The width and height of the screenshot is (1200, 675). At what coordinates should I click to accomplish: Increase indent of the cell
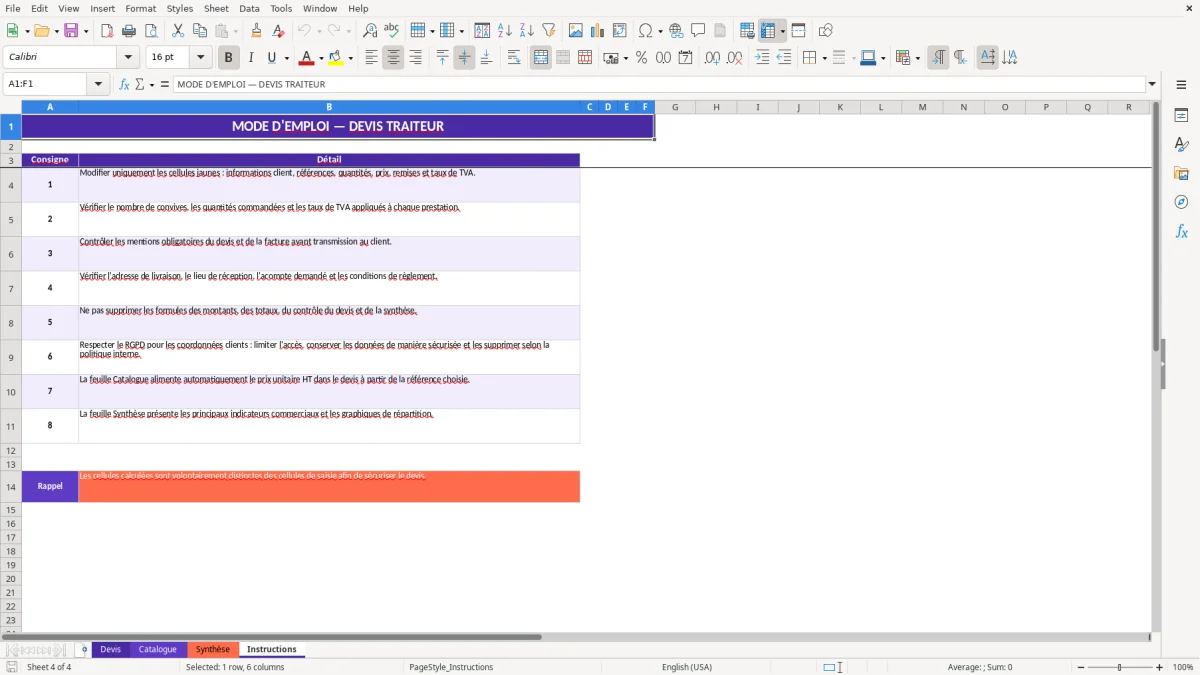pyautogui.click(x=762, y=58)
